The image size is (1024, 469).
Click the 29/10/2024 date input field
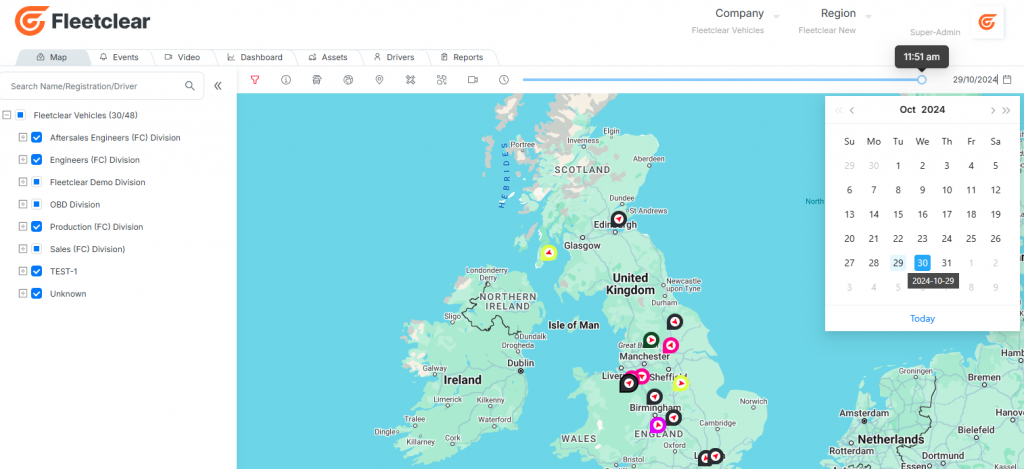[975, 80]
